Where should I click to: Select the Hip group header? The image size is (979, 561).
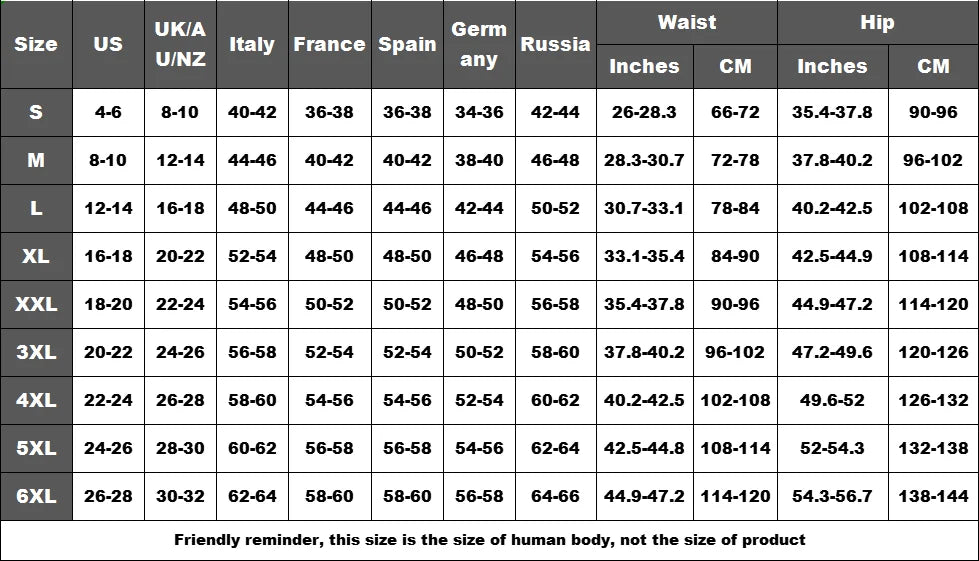877,22
